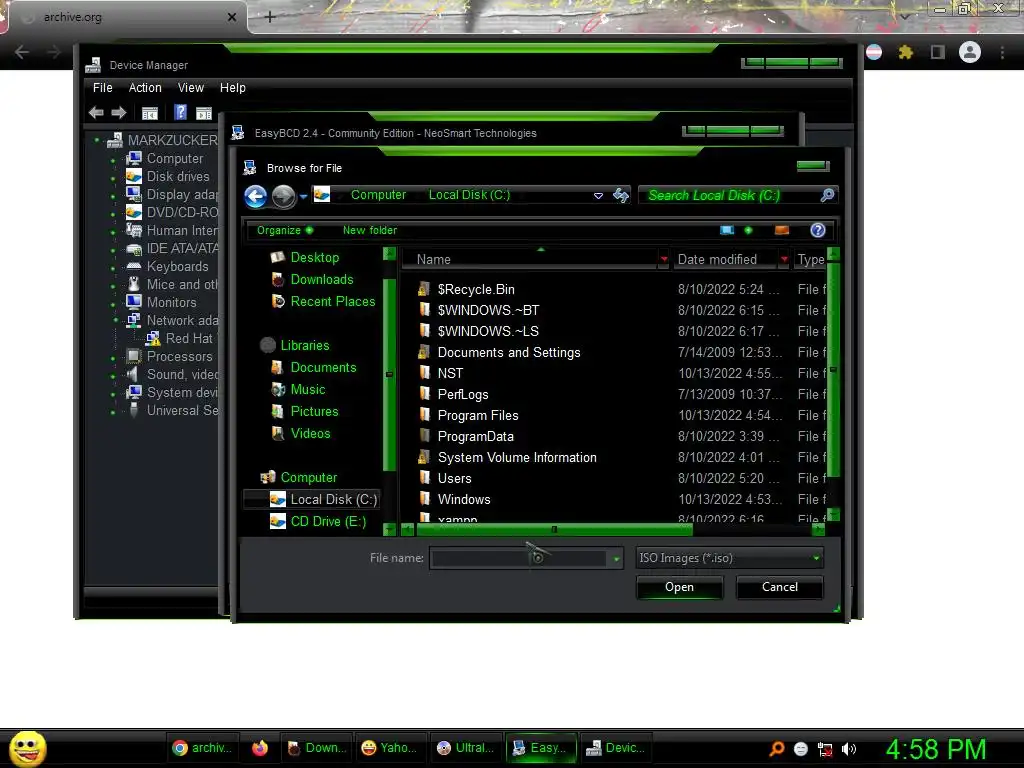Open Date modified filter dropdown arrow
The image size is (1024, 768).
pyautogui.click(x=784, y=259)
